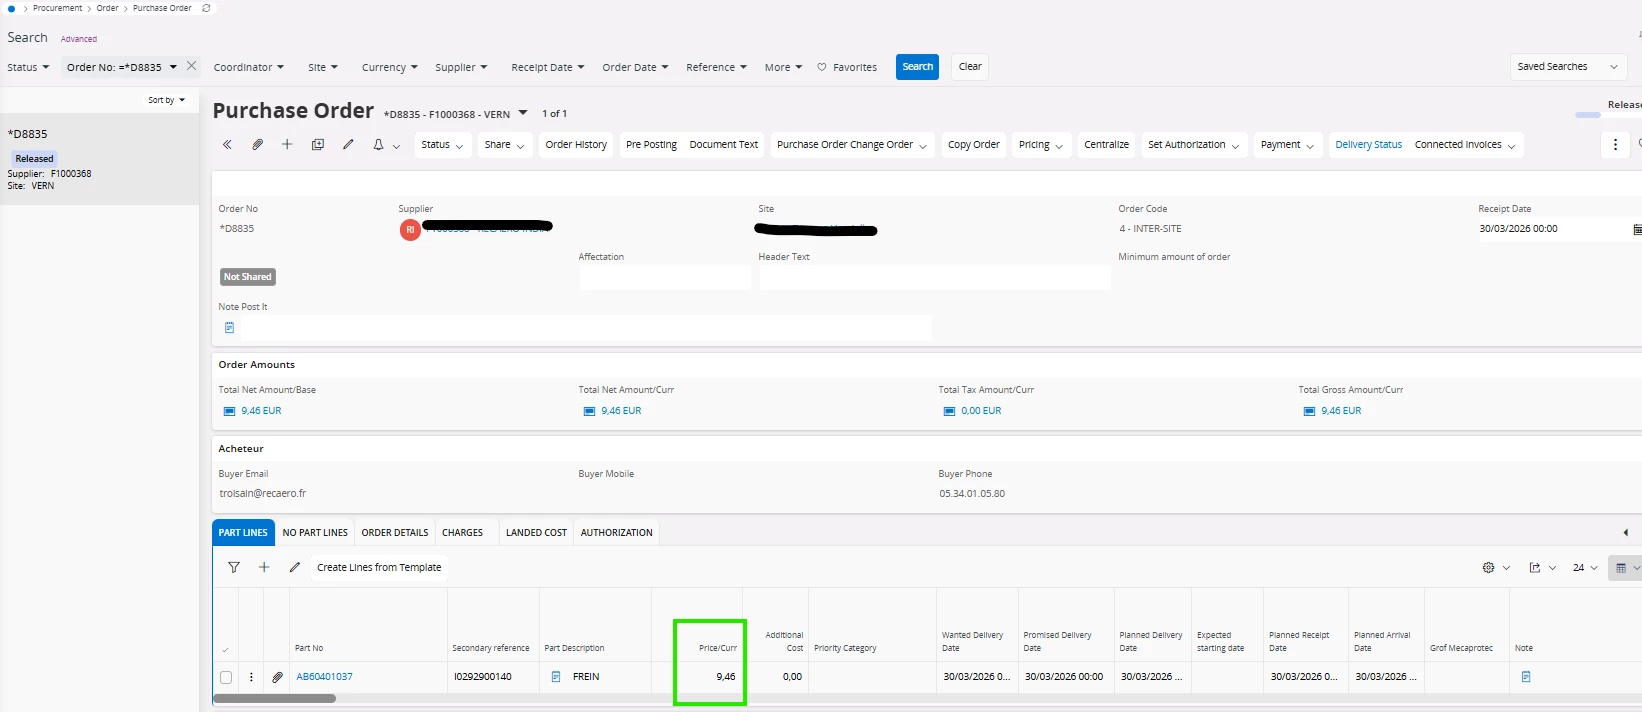Expand the Coordinator search filter
Viewport: 1642px width, 712px height.
point(248,67)
